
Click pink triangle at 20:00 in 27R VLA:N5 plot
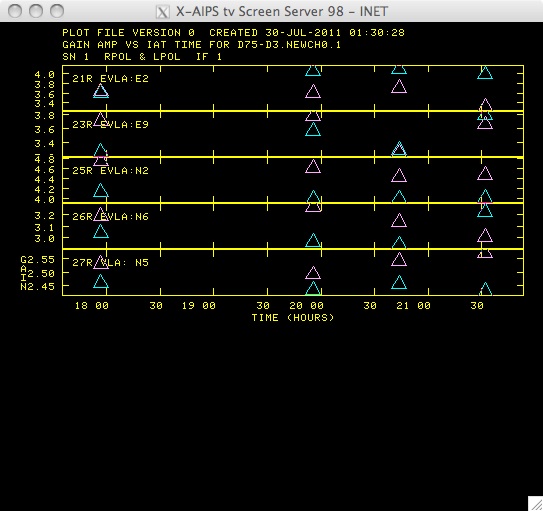(313, 273)
